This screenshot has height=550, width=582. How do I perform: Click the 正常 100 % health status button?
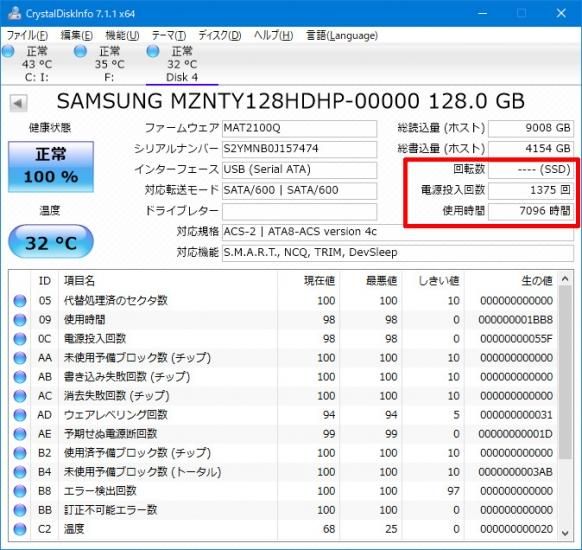[51, 167]
